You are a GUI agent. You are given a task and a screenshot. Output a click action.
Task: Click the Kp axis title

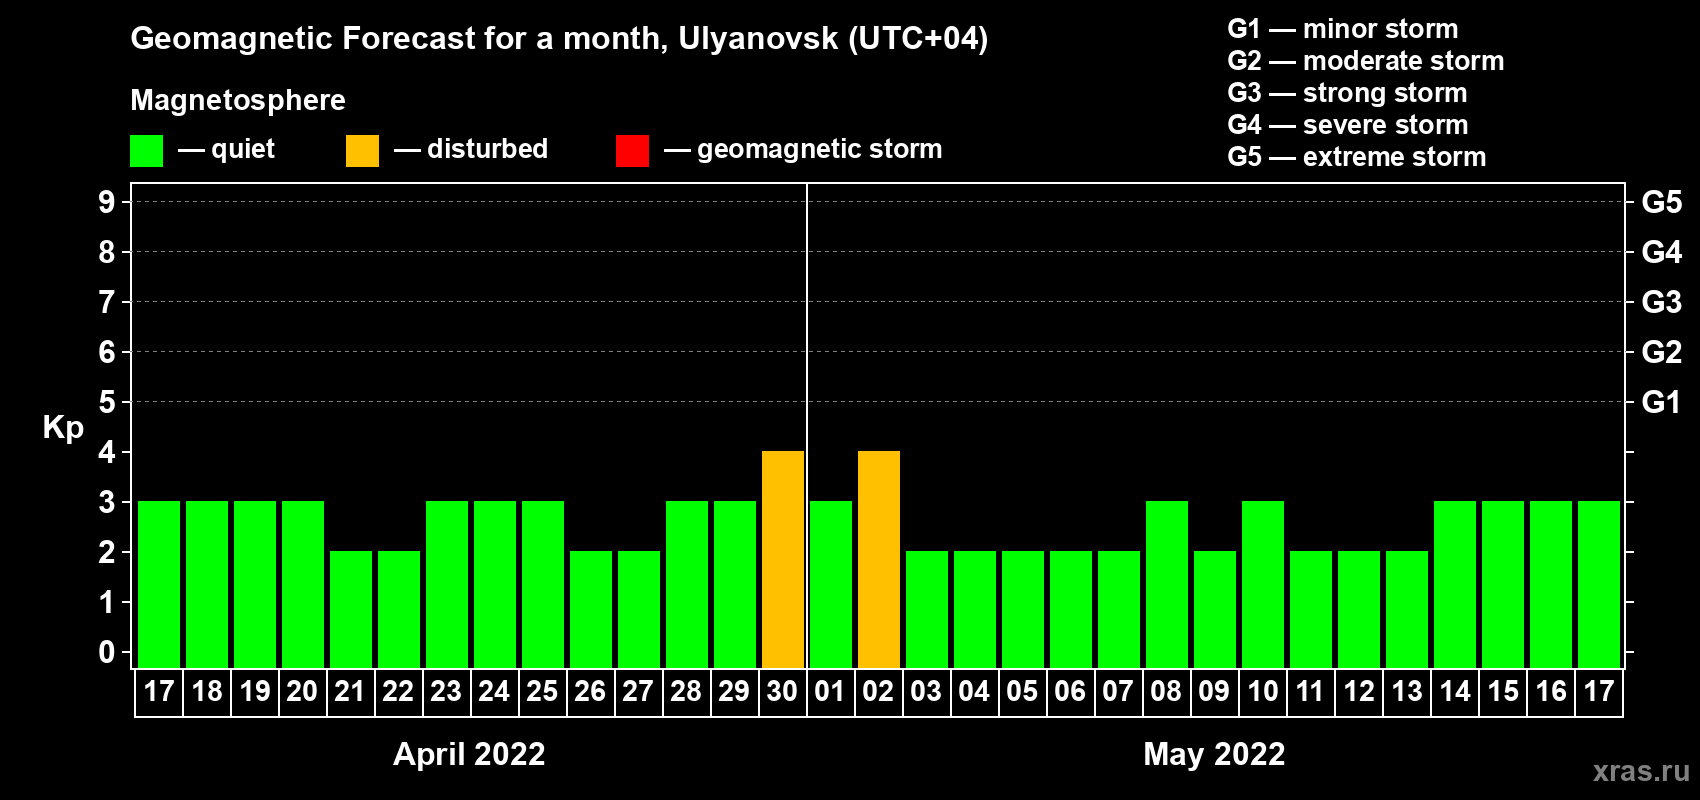(x=63, y=427)
